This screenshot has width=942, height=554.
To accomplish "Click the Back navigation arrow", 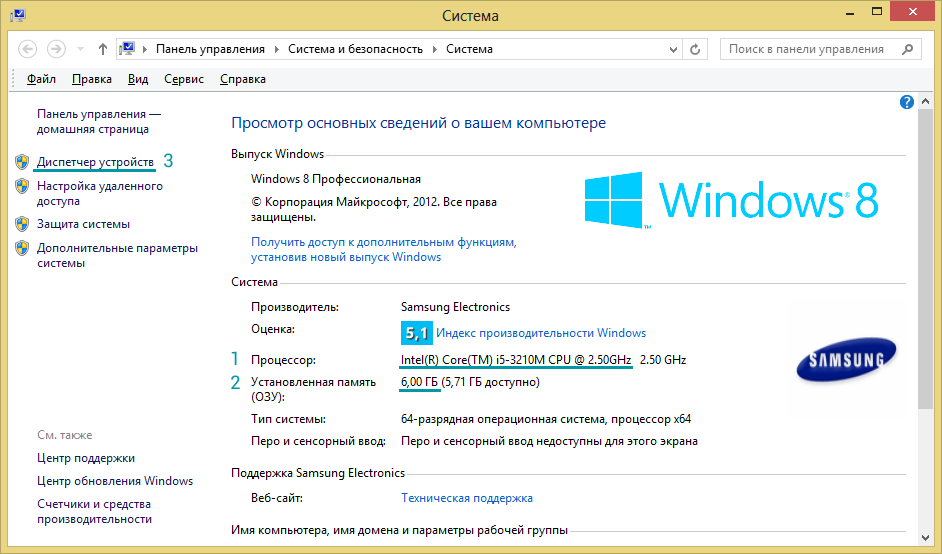I will pos(27,49).
